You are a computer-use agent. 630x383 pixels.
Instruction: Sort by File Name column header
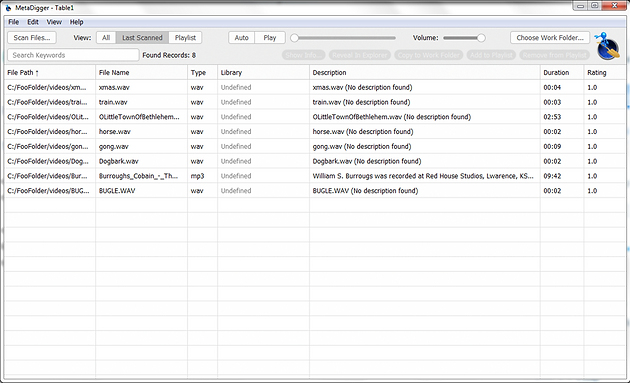click(141, 73)
